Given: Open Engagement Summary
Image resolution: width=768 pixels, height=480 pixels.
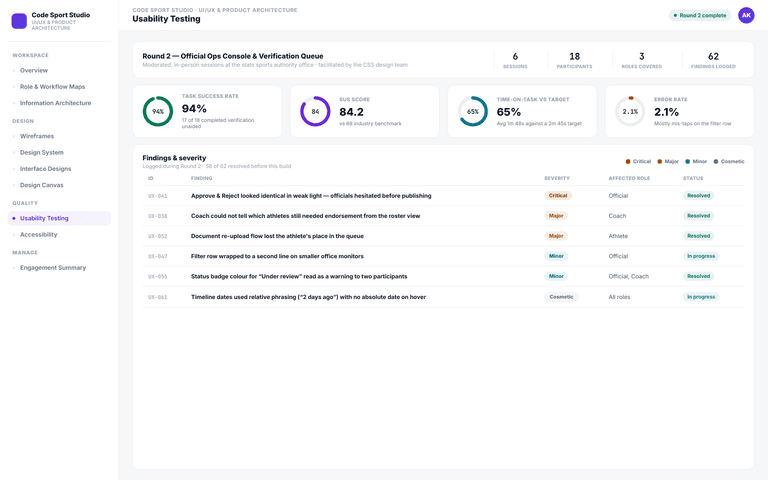Looking at the screenshot, I should 53,268.
